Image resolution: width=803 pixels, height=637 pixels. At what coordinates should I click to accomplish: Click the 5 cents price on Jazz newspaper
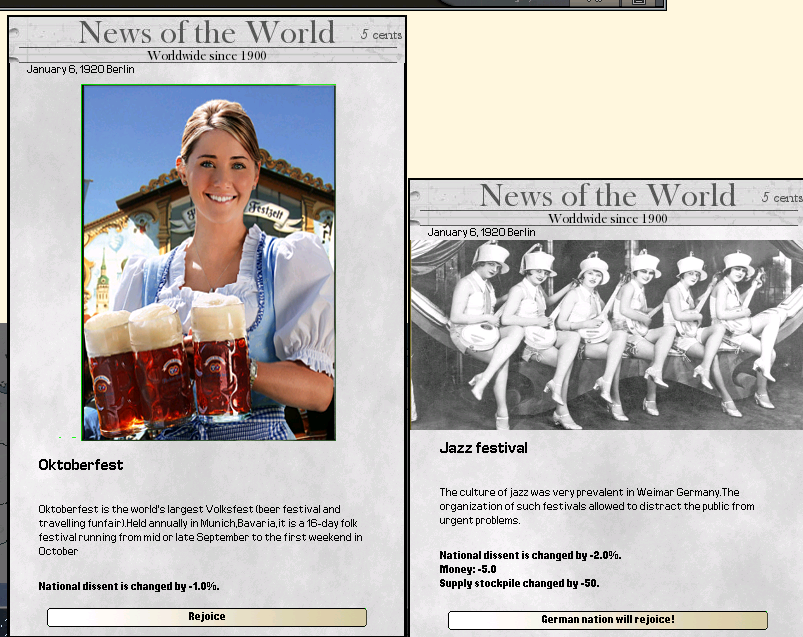[x=781, y=197]
